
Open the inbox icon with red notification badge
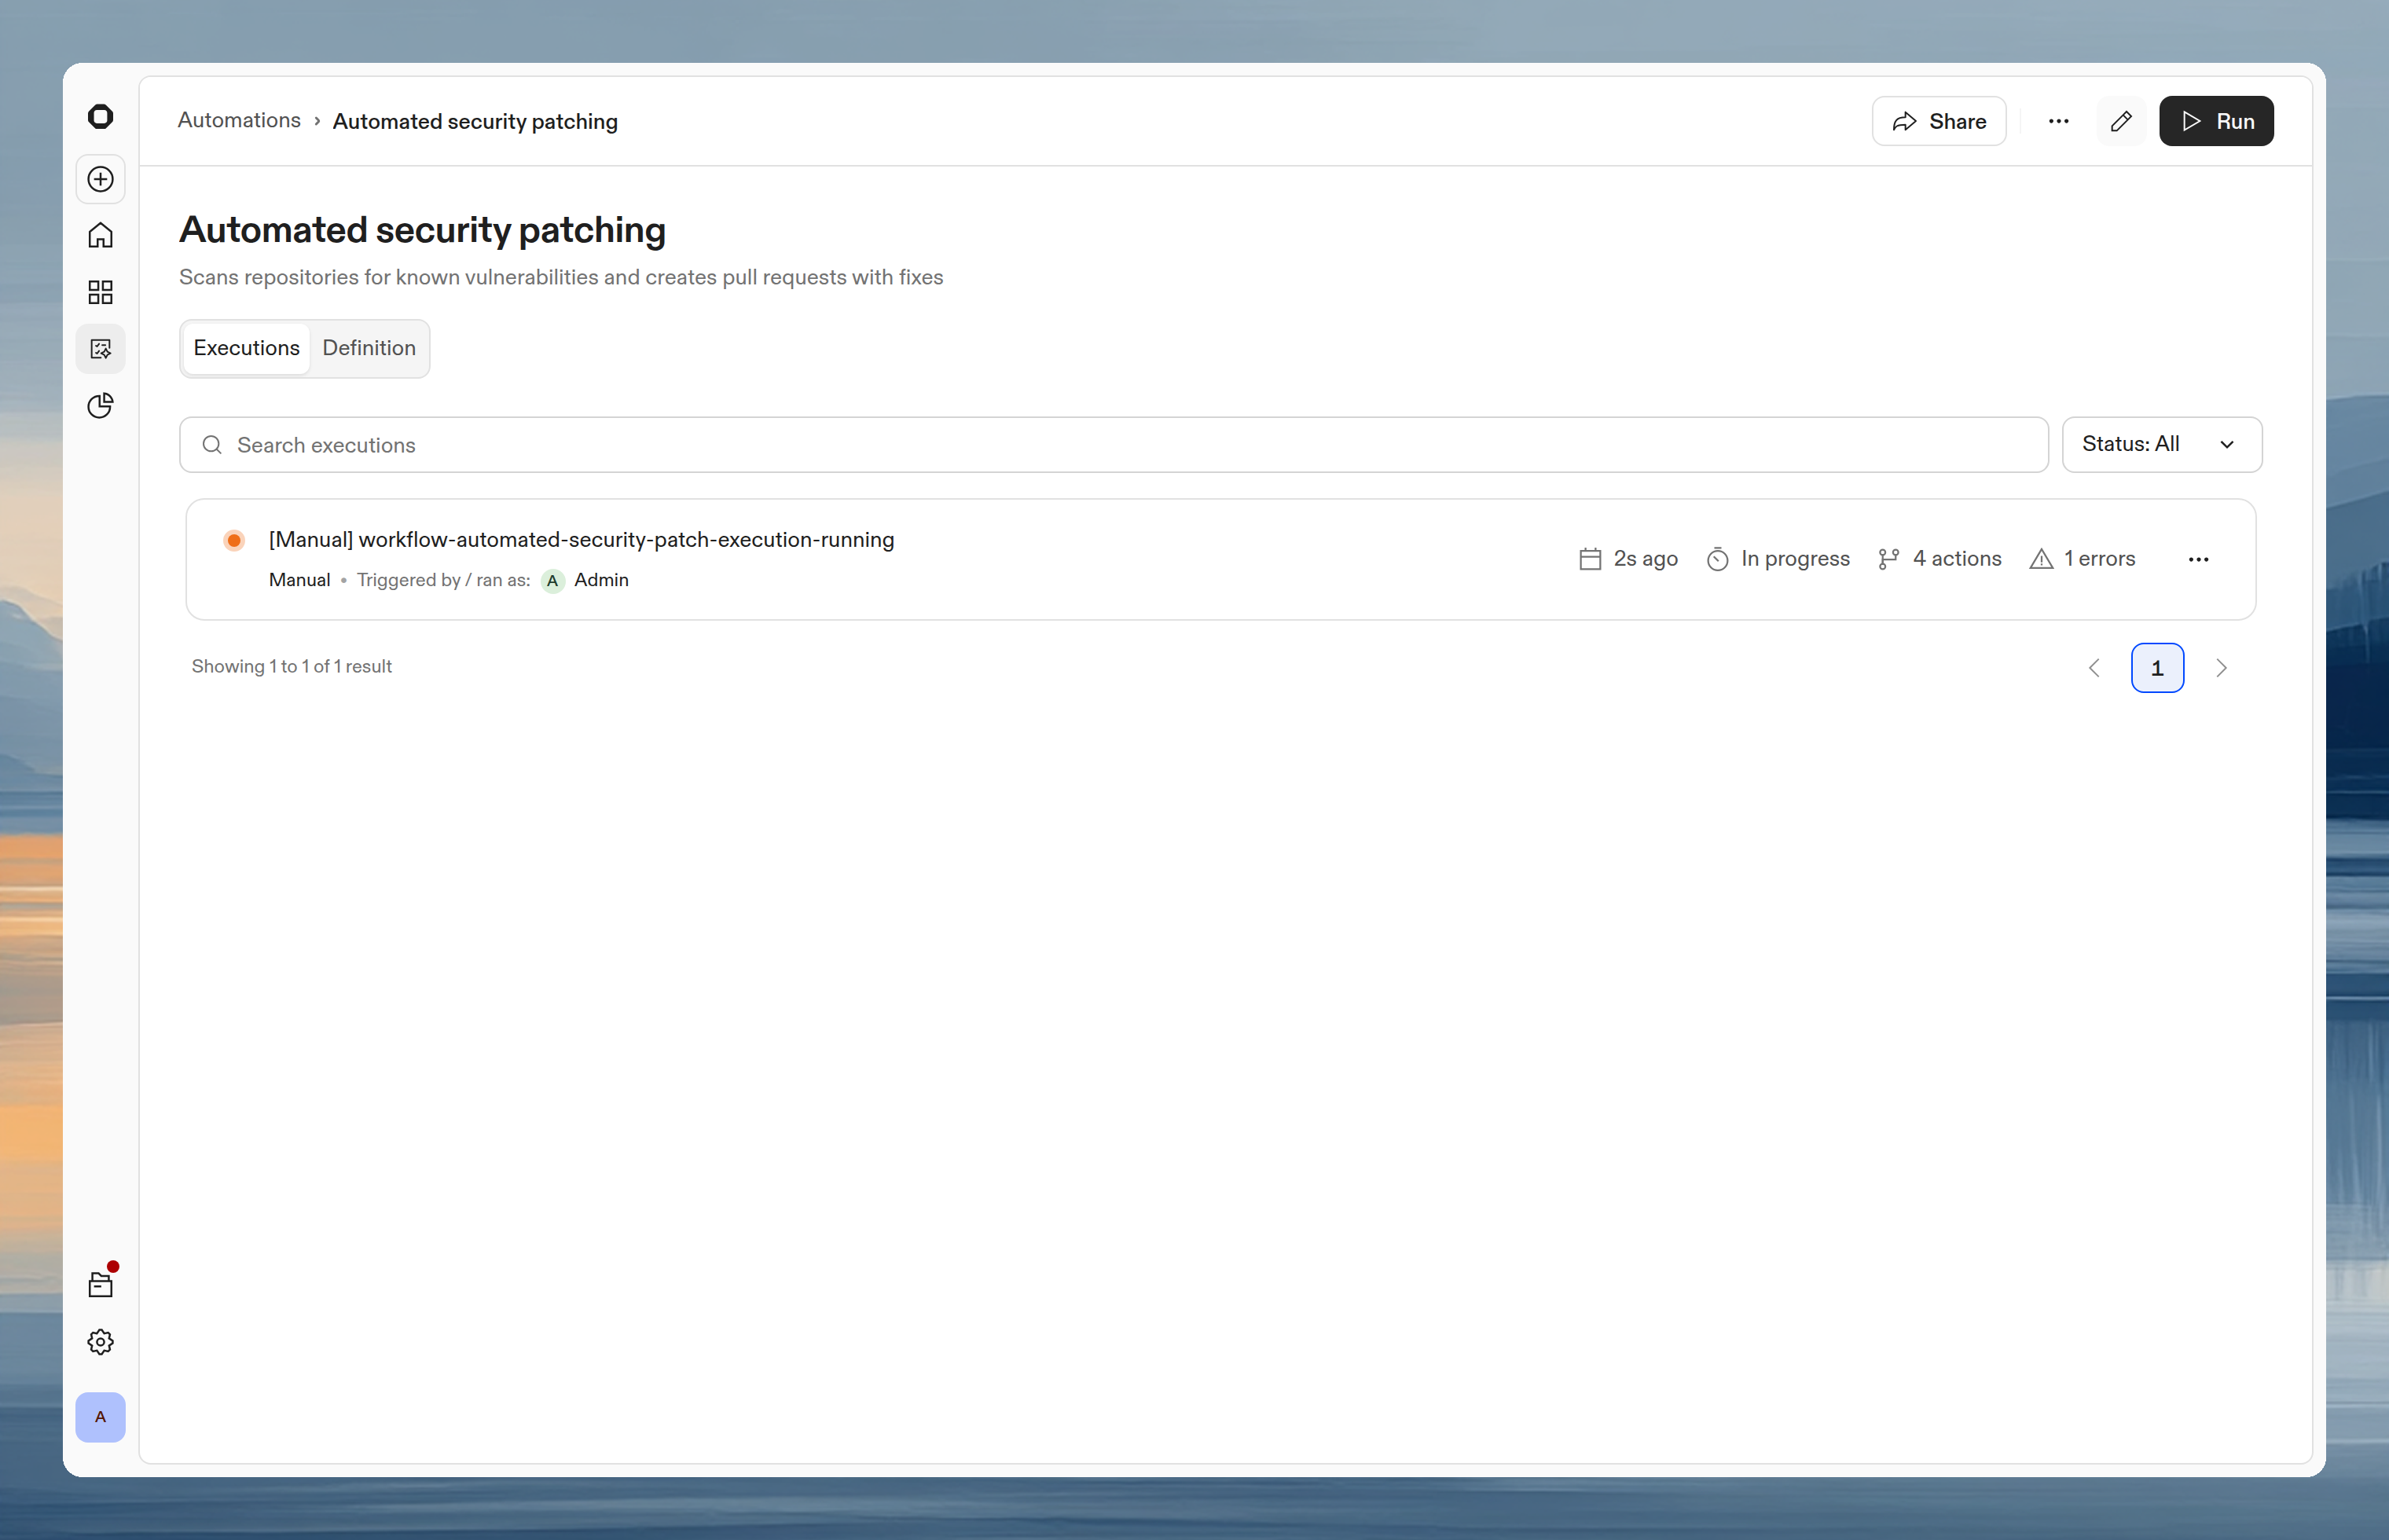click(100, 1283)
